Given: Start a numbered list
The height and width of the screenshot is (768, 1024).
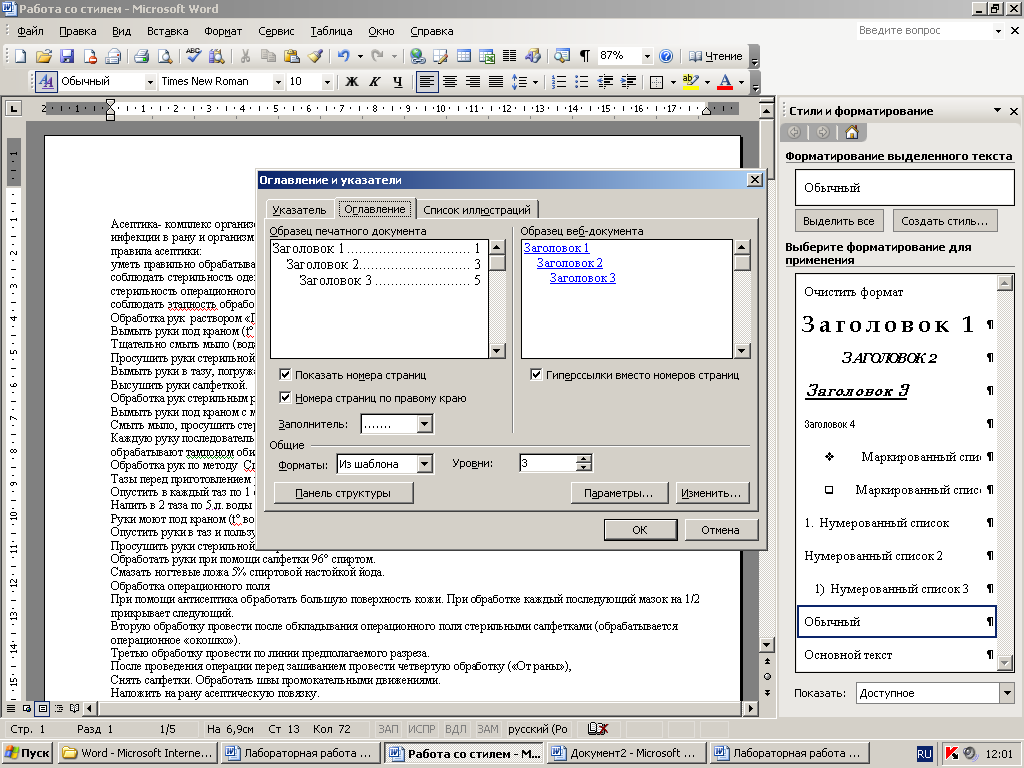Looking at the screenshot, I should [x=558, y=82].
